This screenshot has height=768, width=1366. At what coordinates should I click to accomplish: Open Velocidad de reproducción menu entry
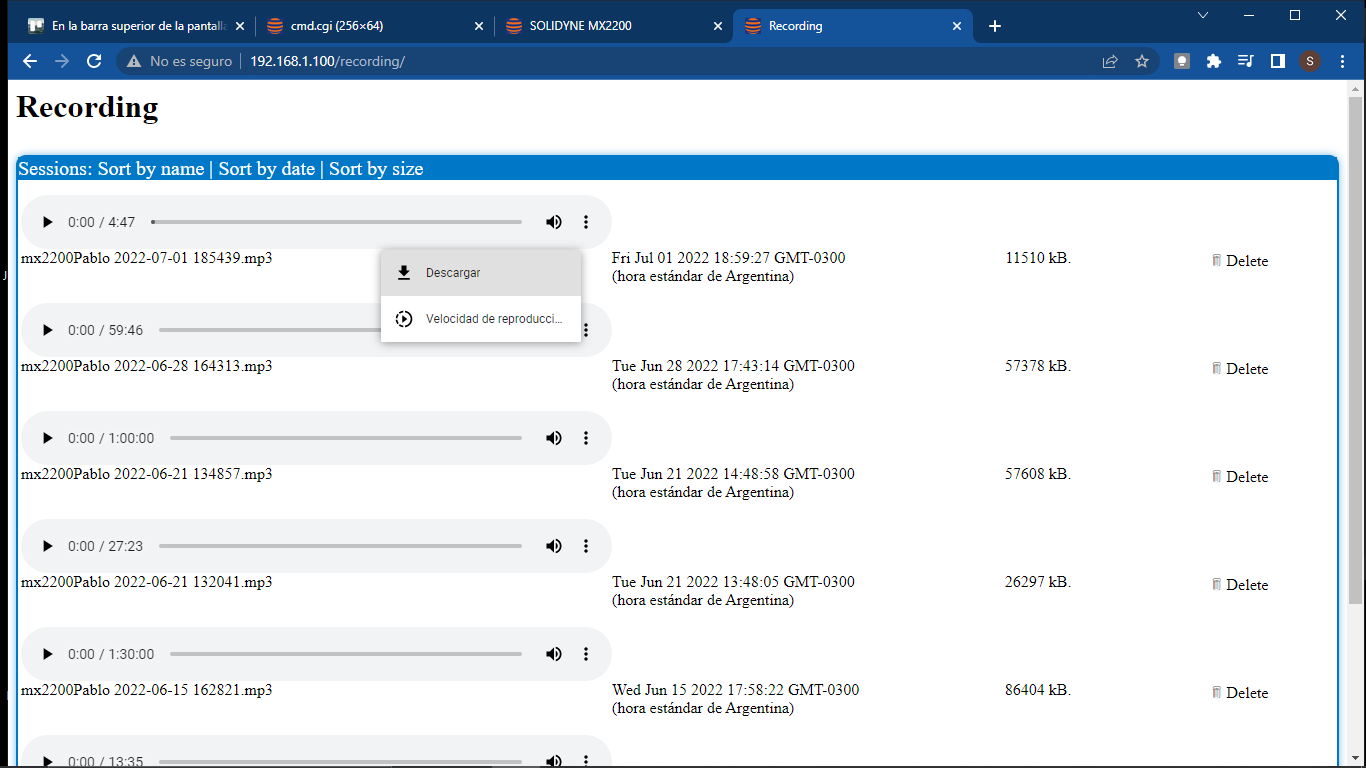pos(481,319)
